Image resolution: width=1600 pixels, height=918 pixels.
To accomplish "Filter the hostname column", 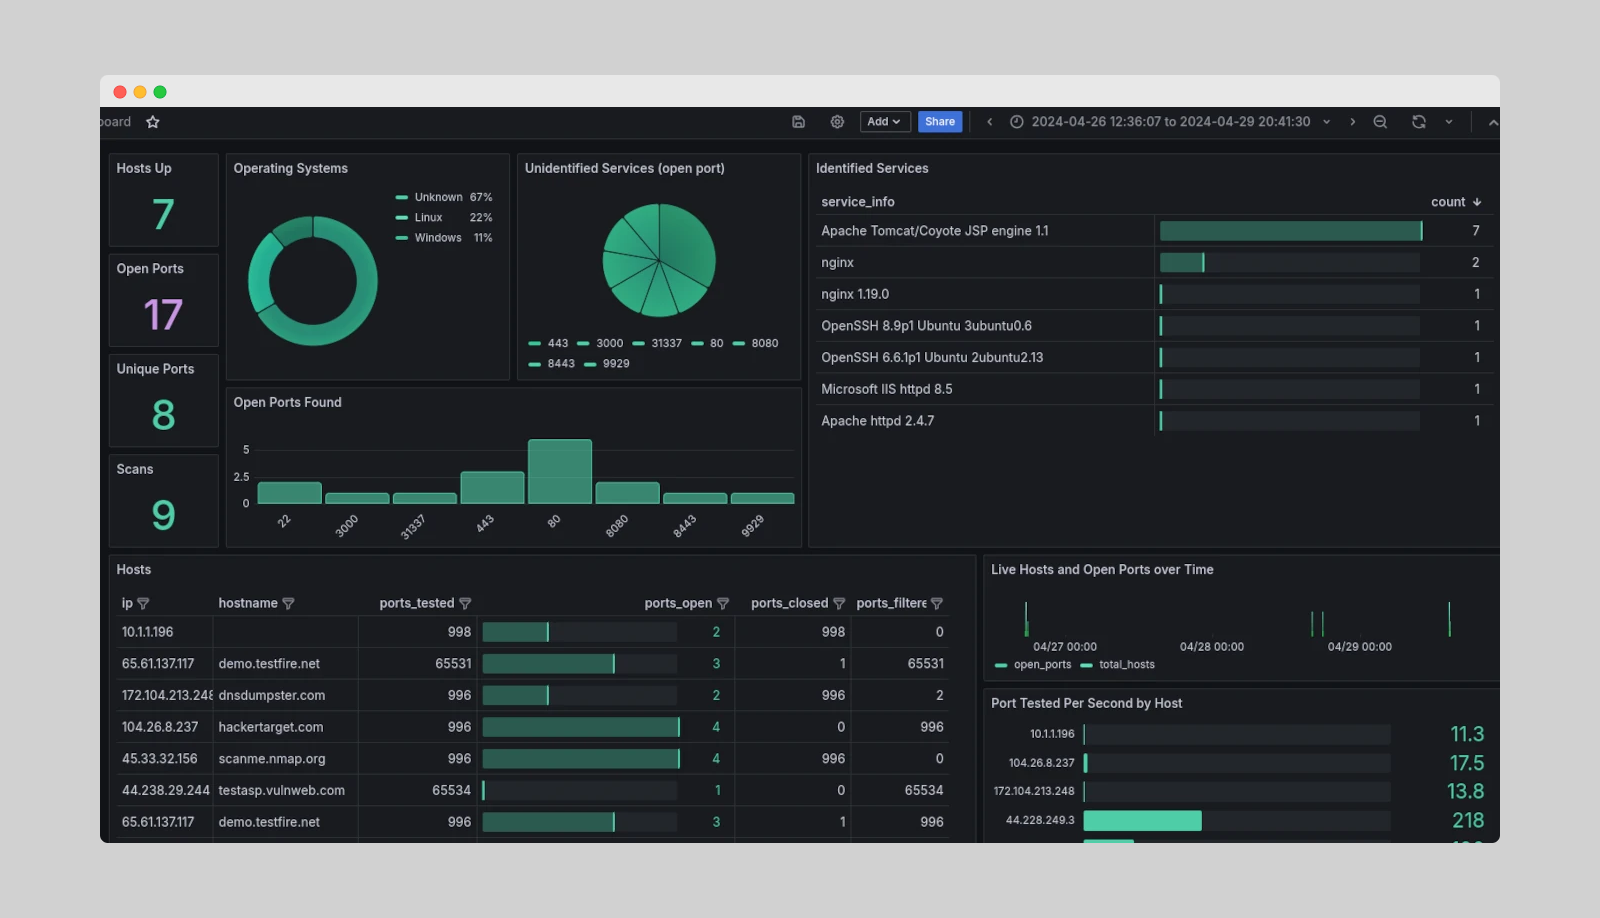I will click(288, 604).
